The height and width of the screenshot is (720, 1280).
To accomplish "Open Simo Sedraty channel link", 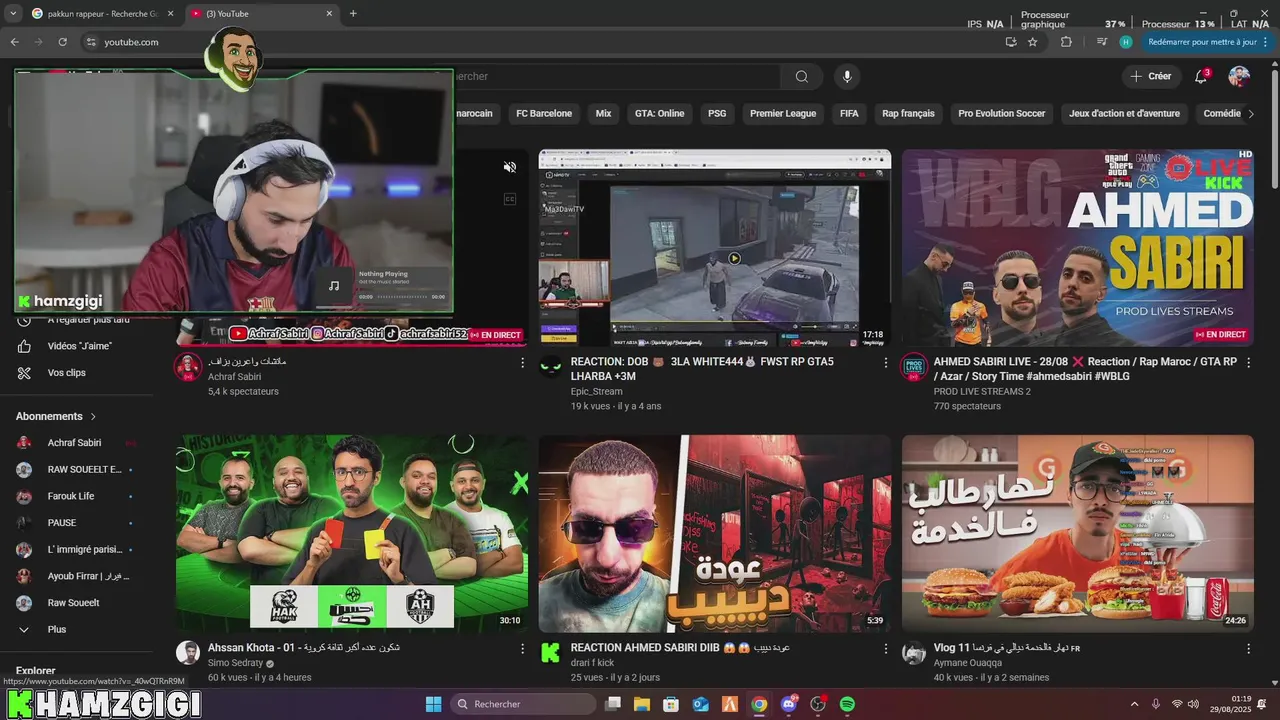I will click(x=235, y=663).
